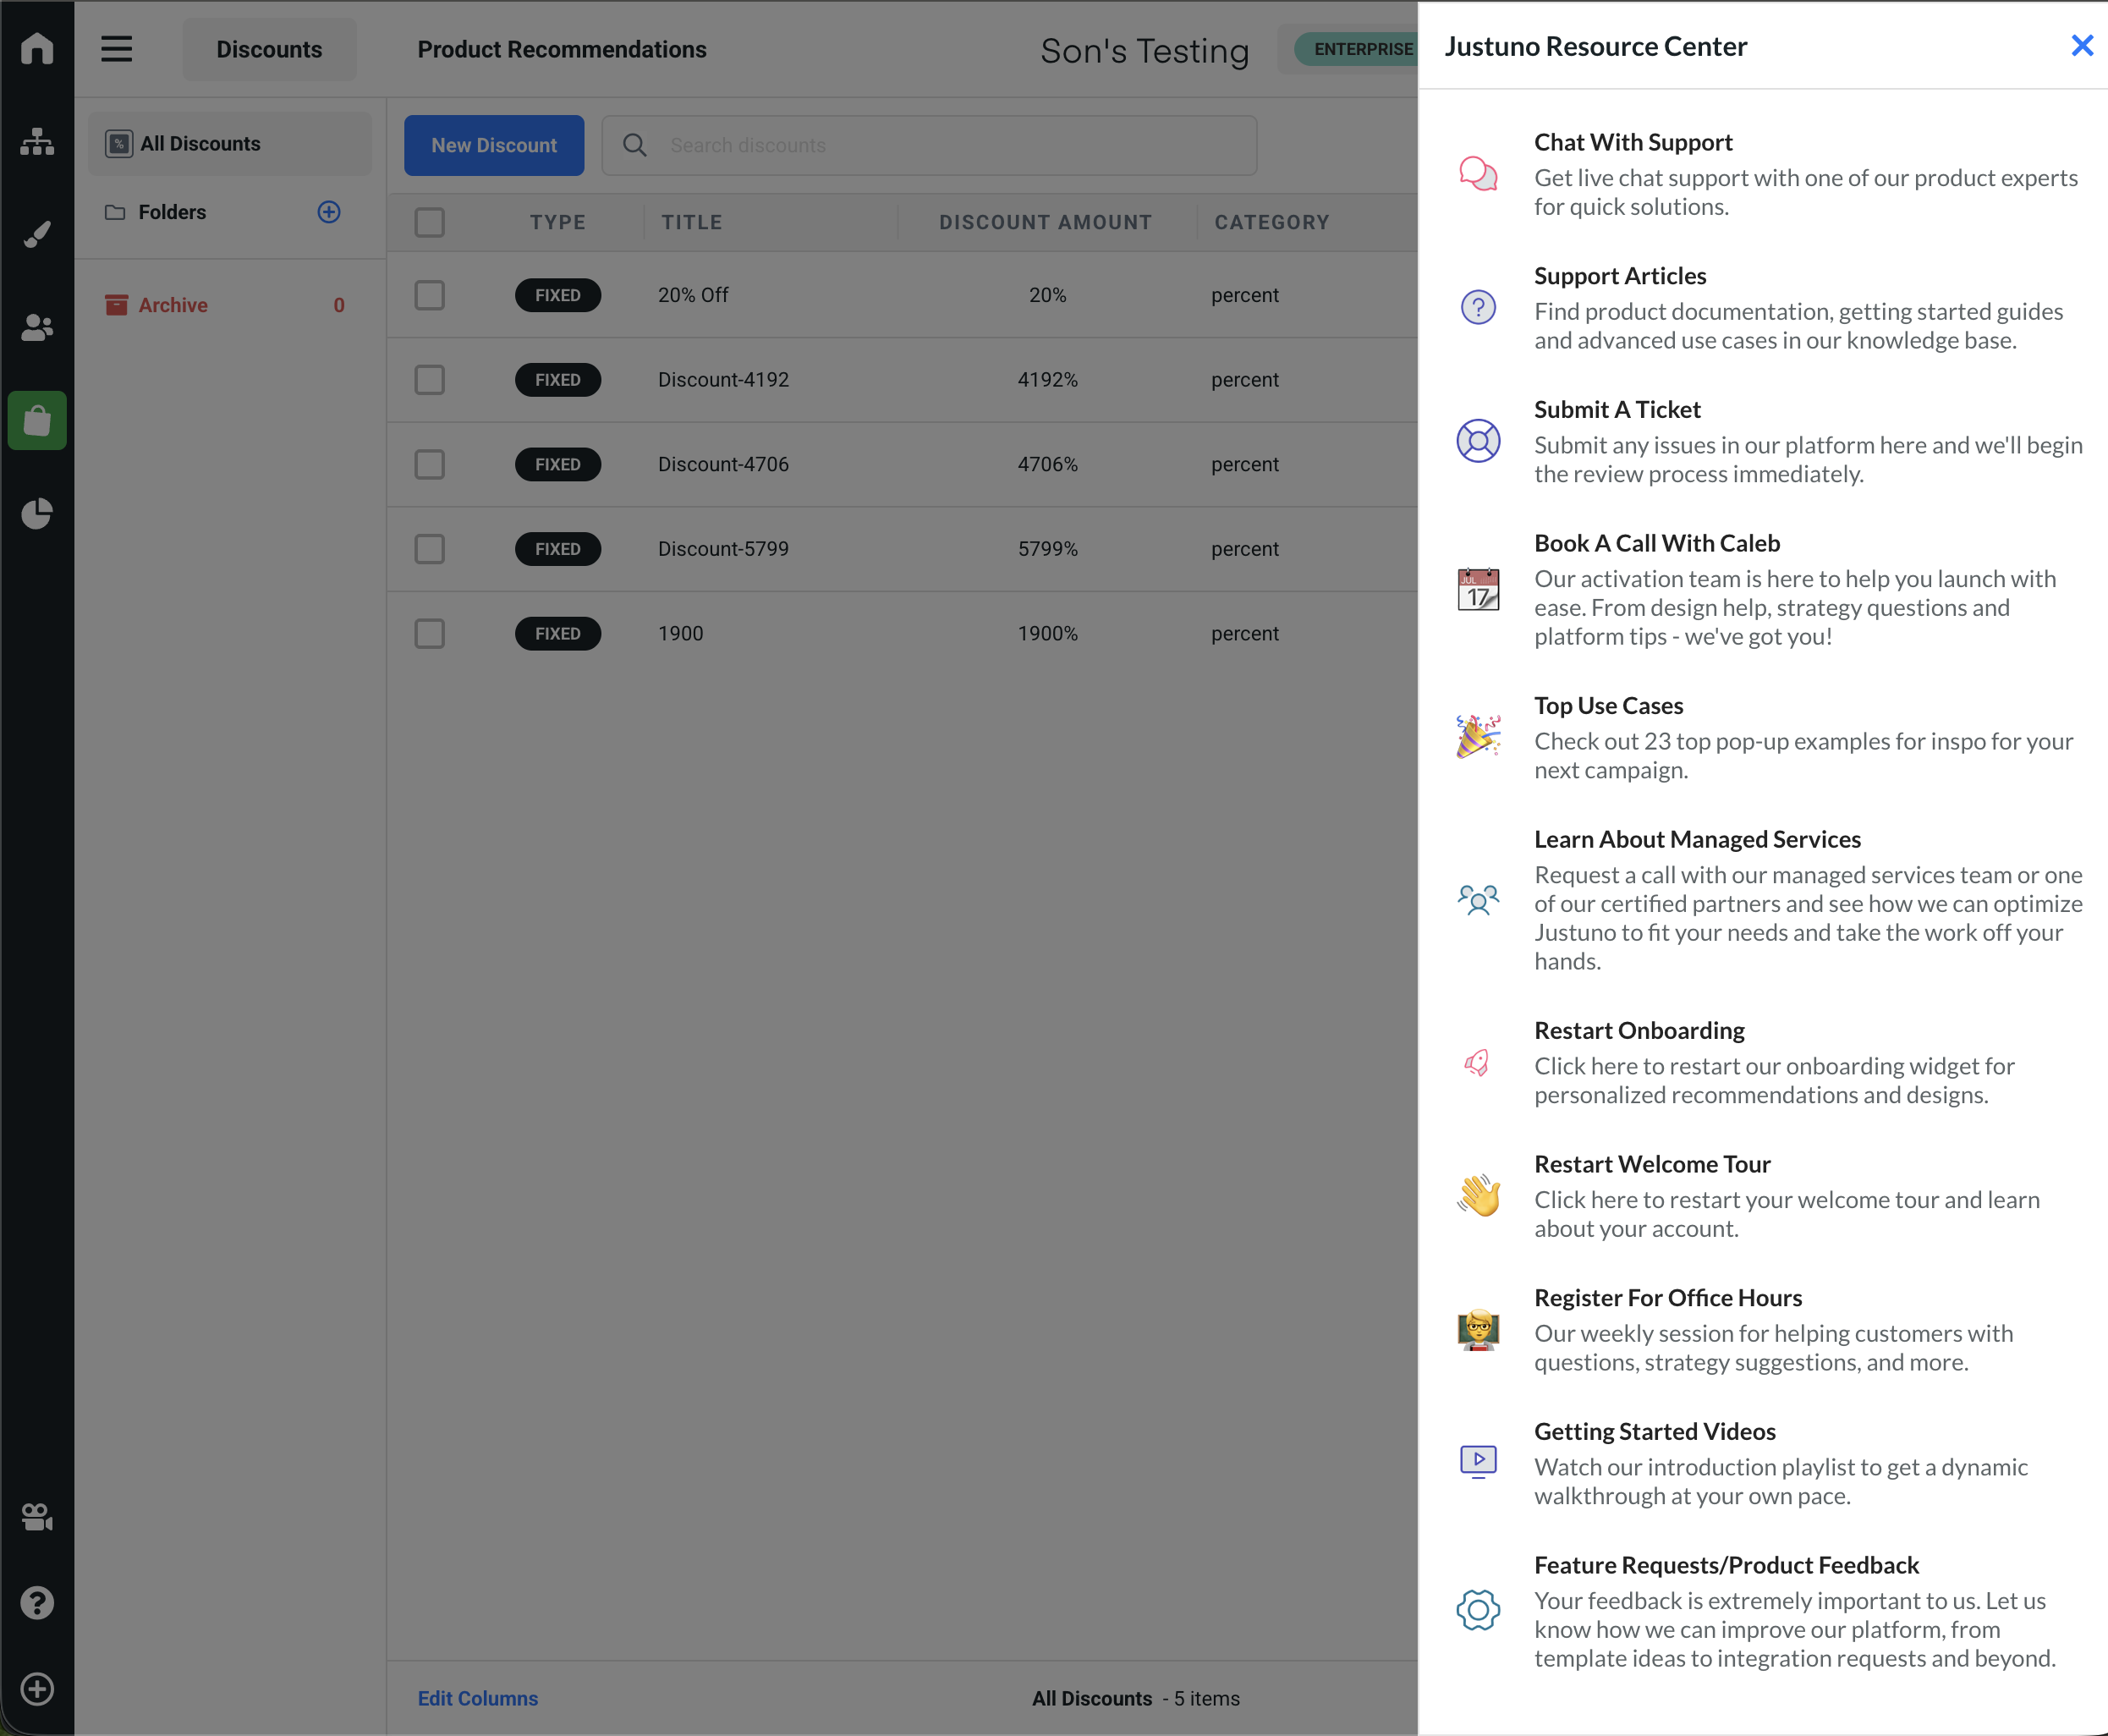Screen dimensions: 2108x1736
Task: Click the New Discount button
Action: (494, 145)
